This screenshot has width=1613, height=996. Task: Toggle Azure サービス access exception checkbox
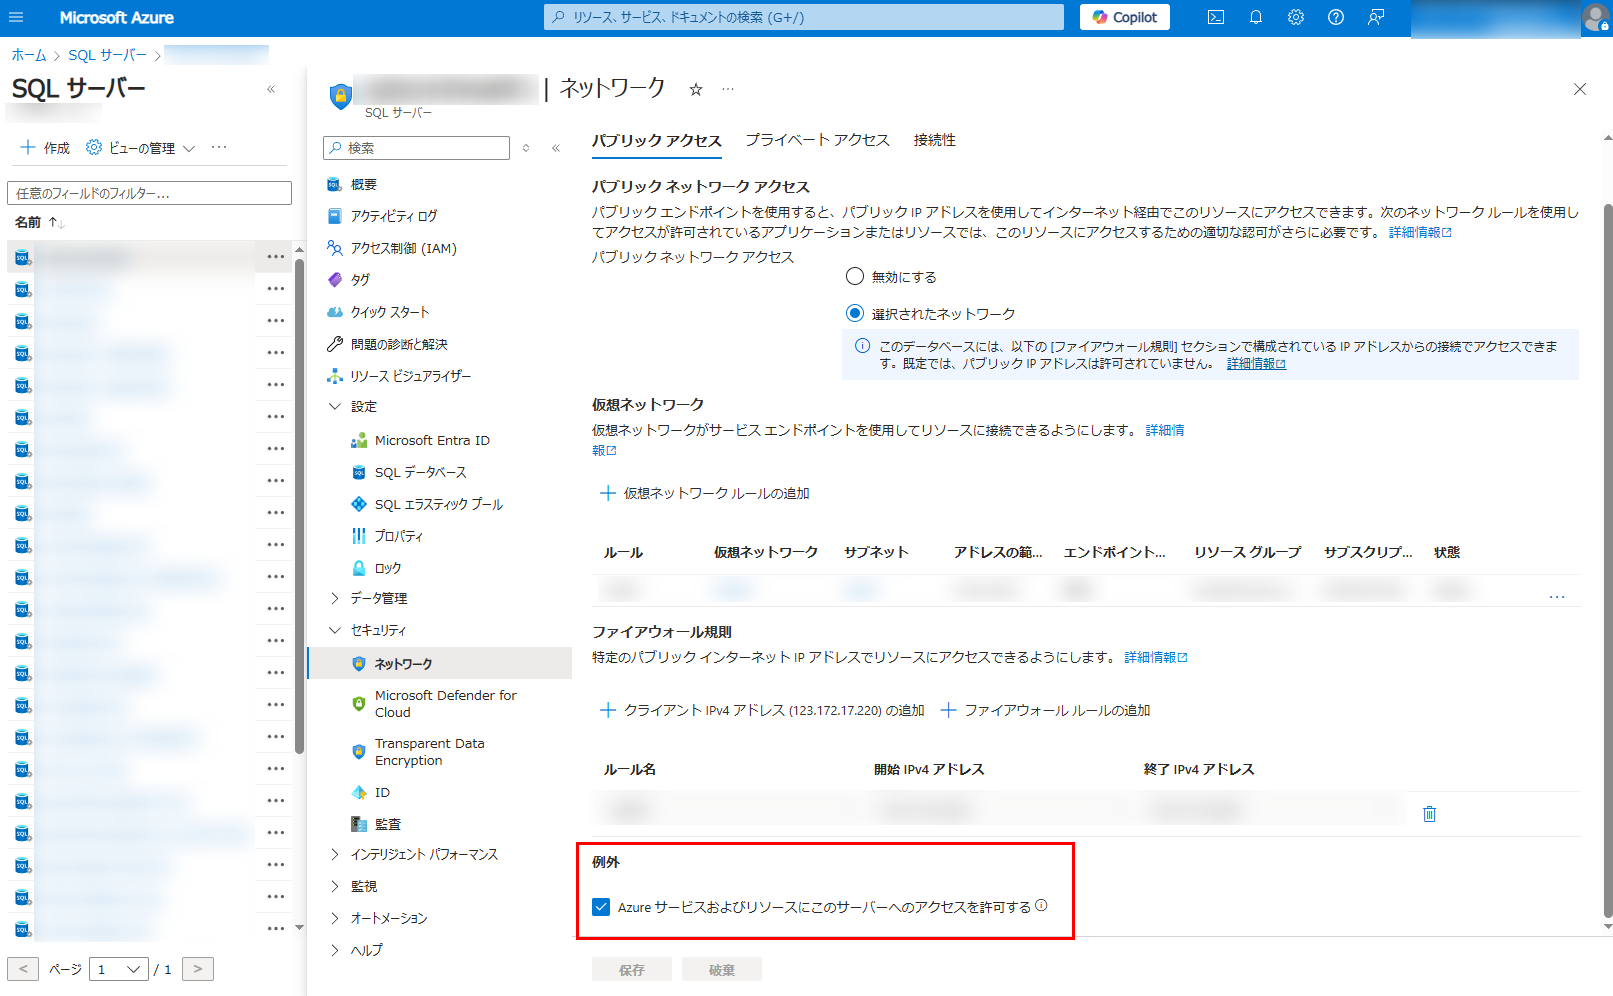[x=601, y=908]
